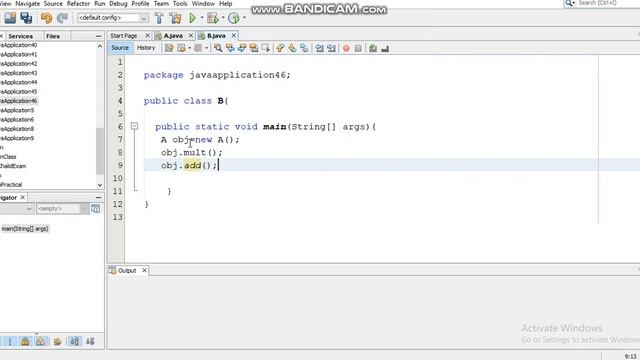640x360 pixels.
Task: Click the Debug Project icon
Action: click(213, 18)
